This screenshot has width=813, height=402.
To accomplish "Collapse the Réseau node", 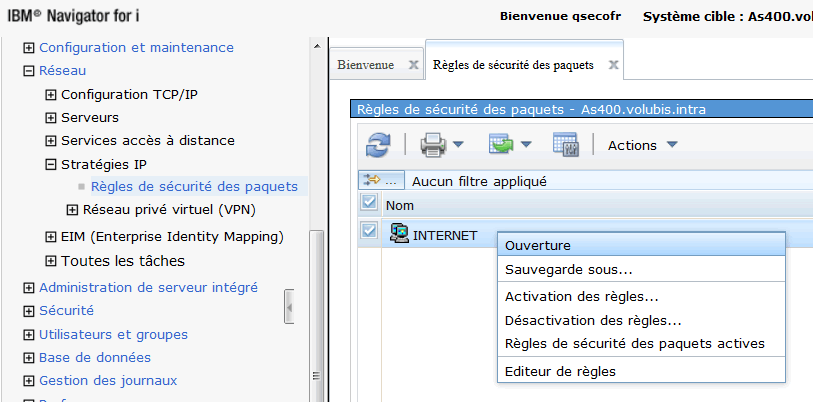I will pyautogui.click(x=29, y=71).
